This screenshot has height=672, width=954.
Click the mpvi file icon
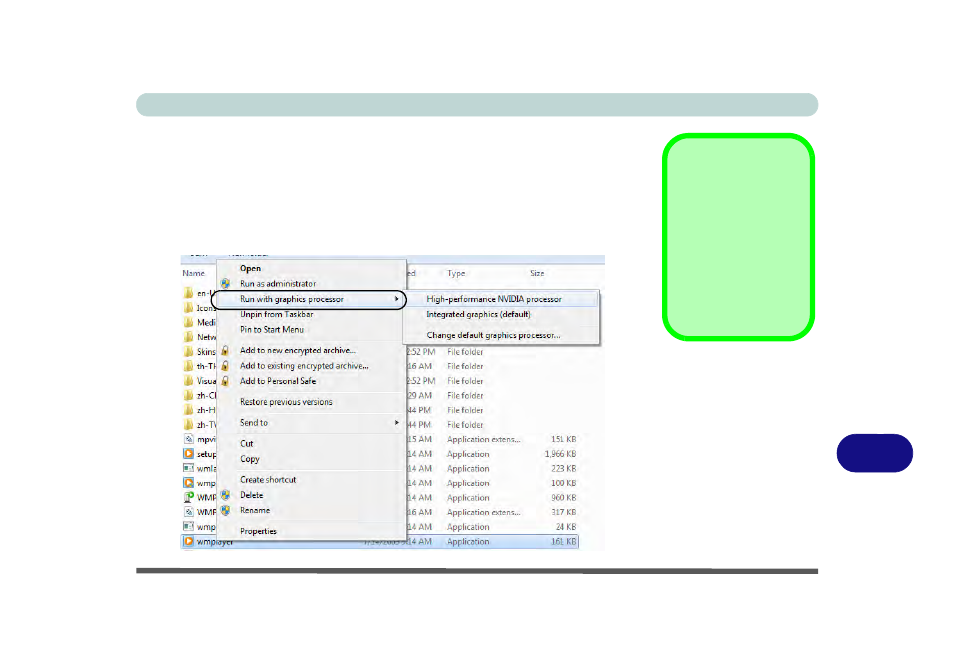click(x=189, y=439)
